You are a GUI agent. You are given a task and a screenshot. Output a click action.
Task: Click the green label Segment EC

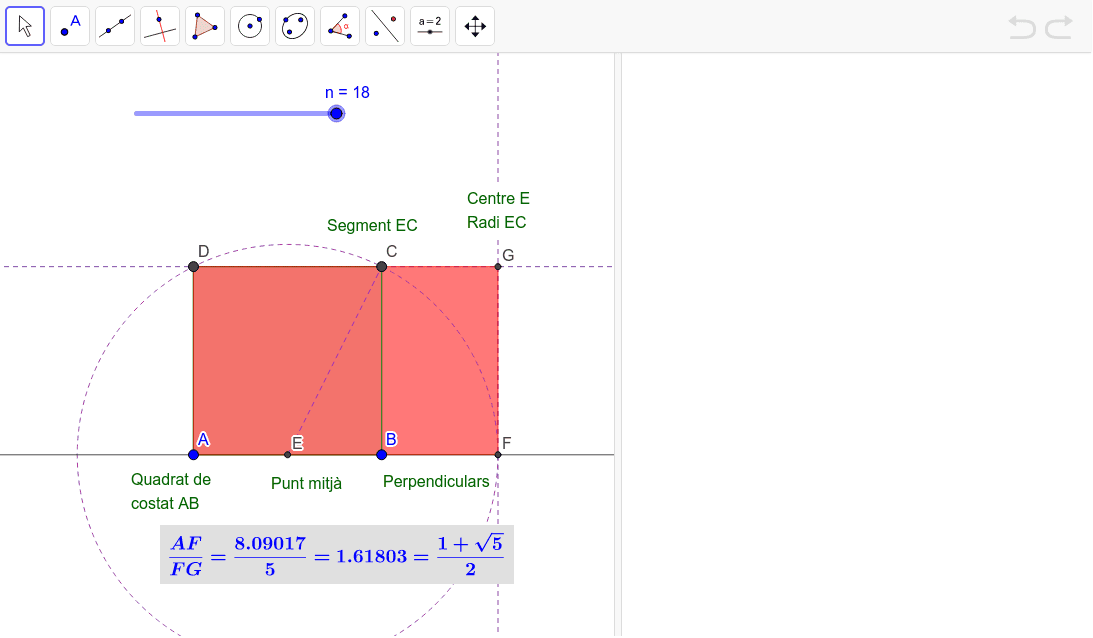372,225
